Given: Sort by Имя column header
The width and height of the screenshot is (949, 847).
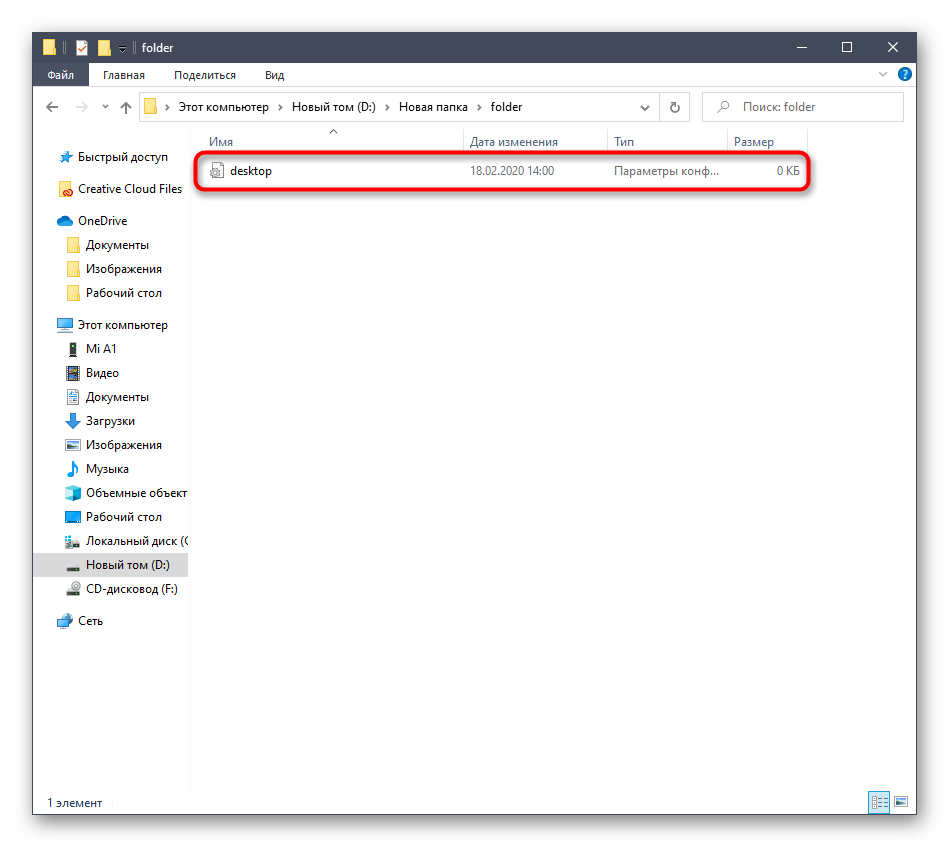Looking at the screenshot, I should coord(221,142).
